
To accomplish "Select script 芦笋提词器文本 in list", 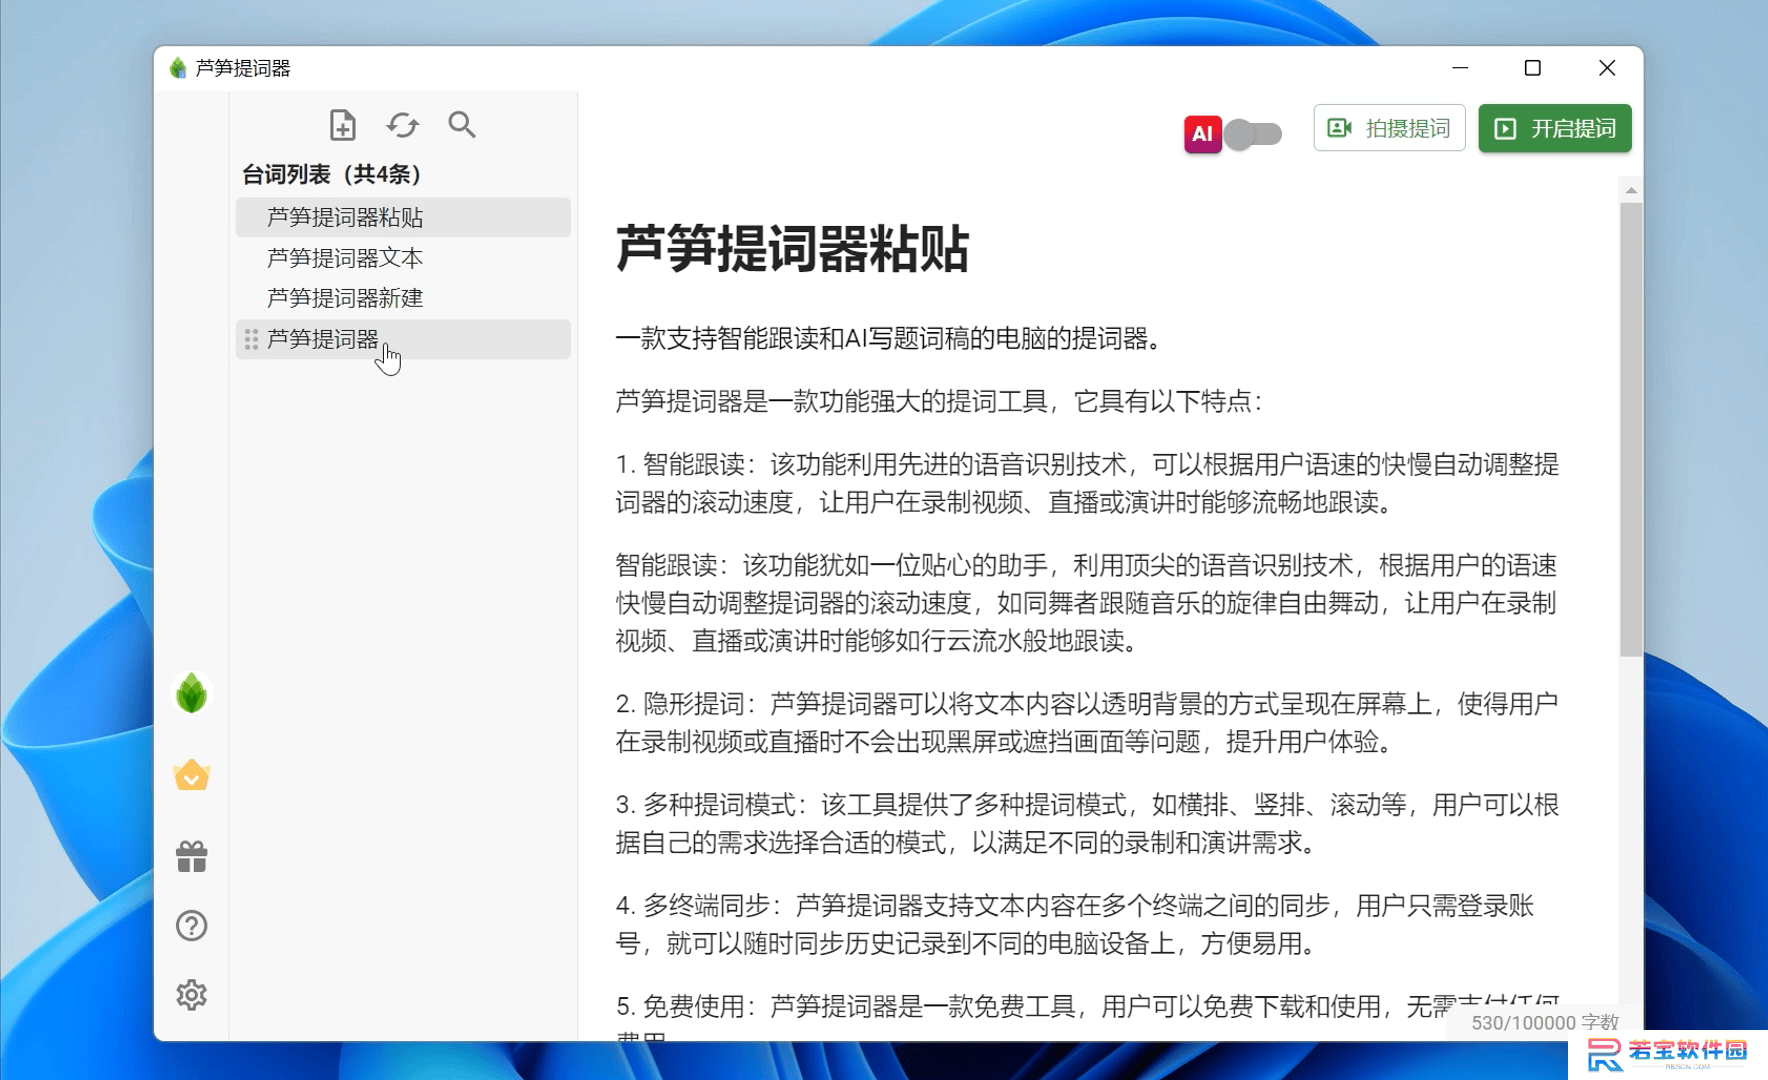I will [x=403, y=258].
